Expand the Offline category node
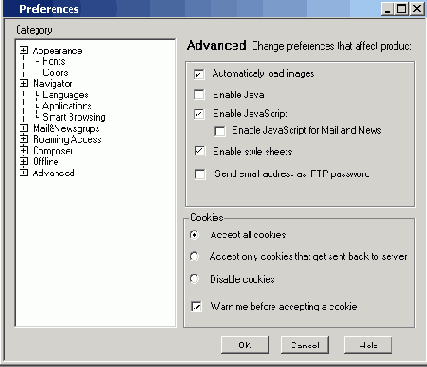 (x=24, y=161)
